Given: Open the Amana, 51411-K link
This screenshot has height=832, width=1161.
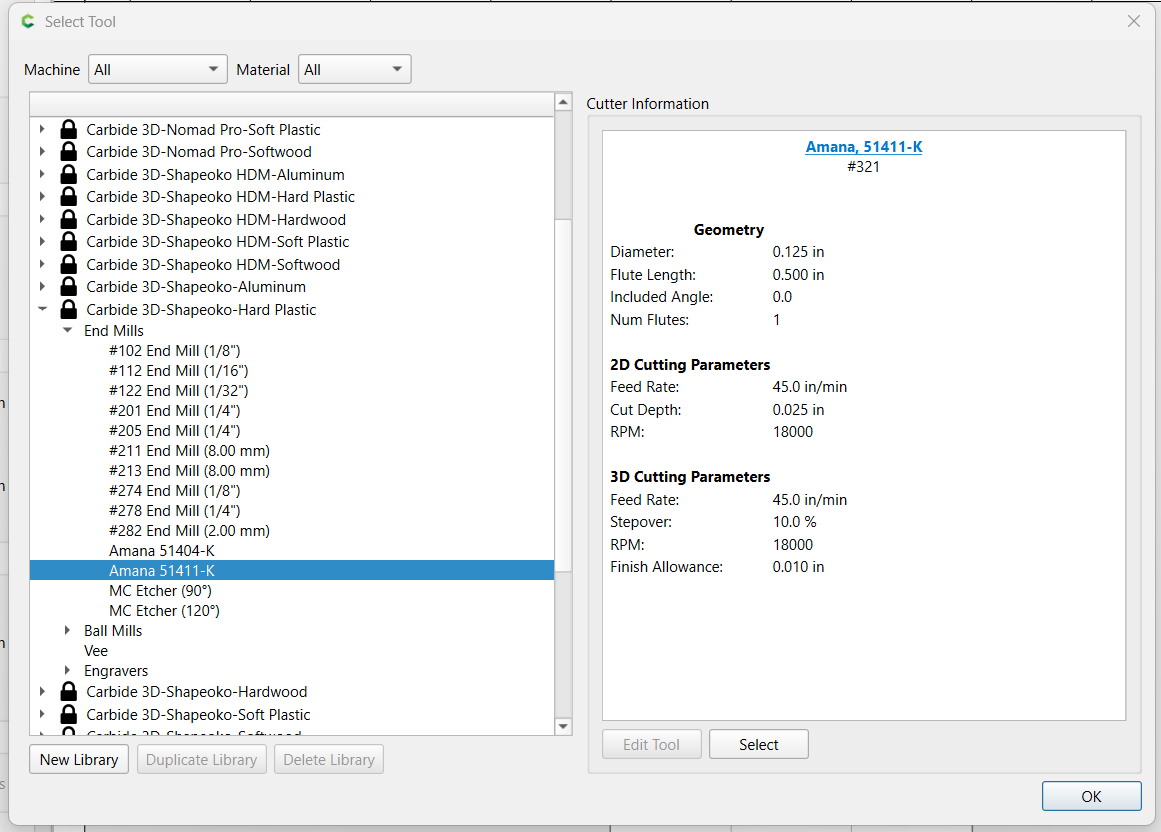Looking at the screenshot, I should [864, 147].
